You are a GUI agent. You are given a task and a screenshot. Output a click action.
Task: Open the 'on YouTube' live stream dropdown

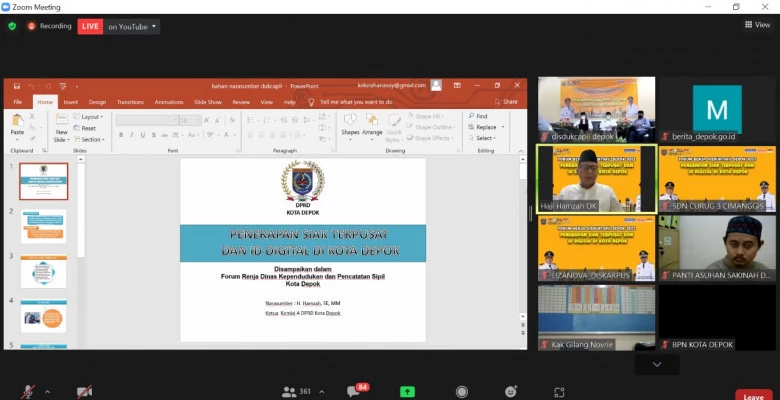pyautogui.click(x=132, y=26)
